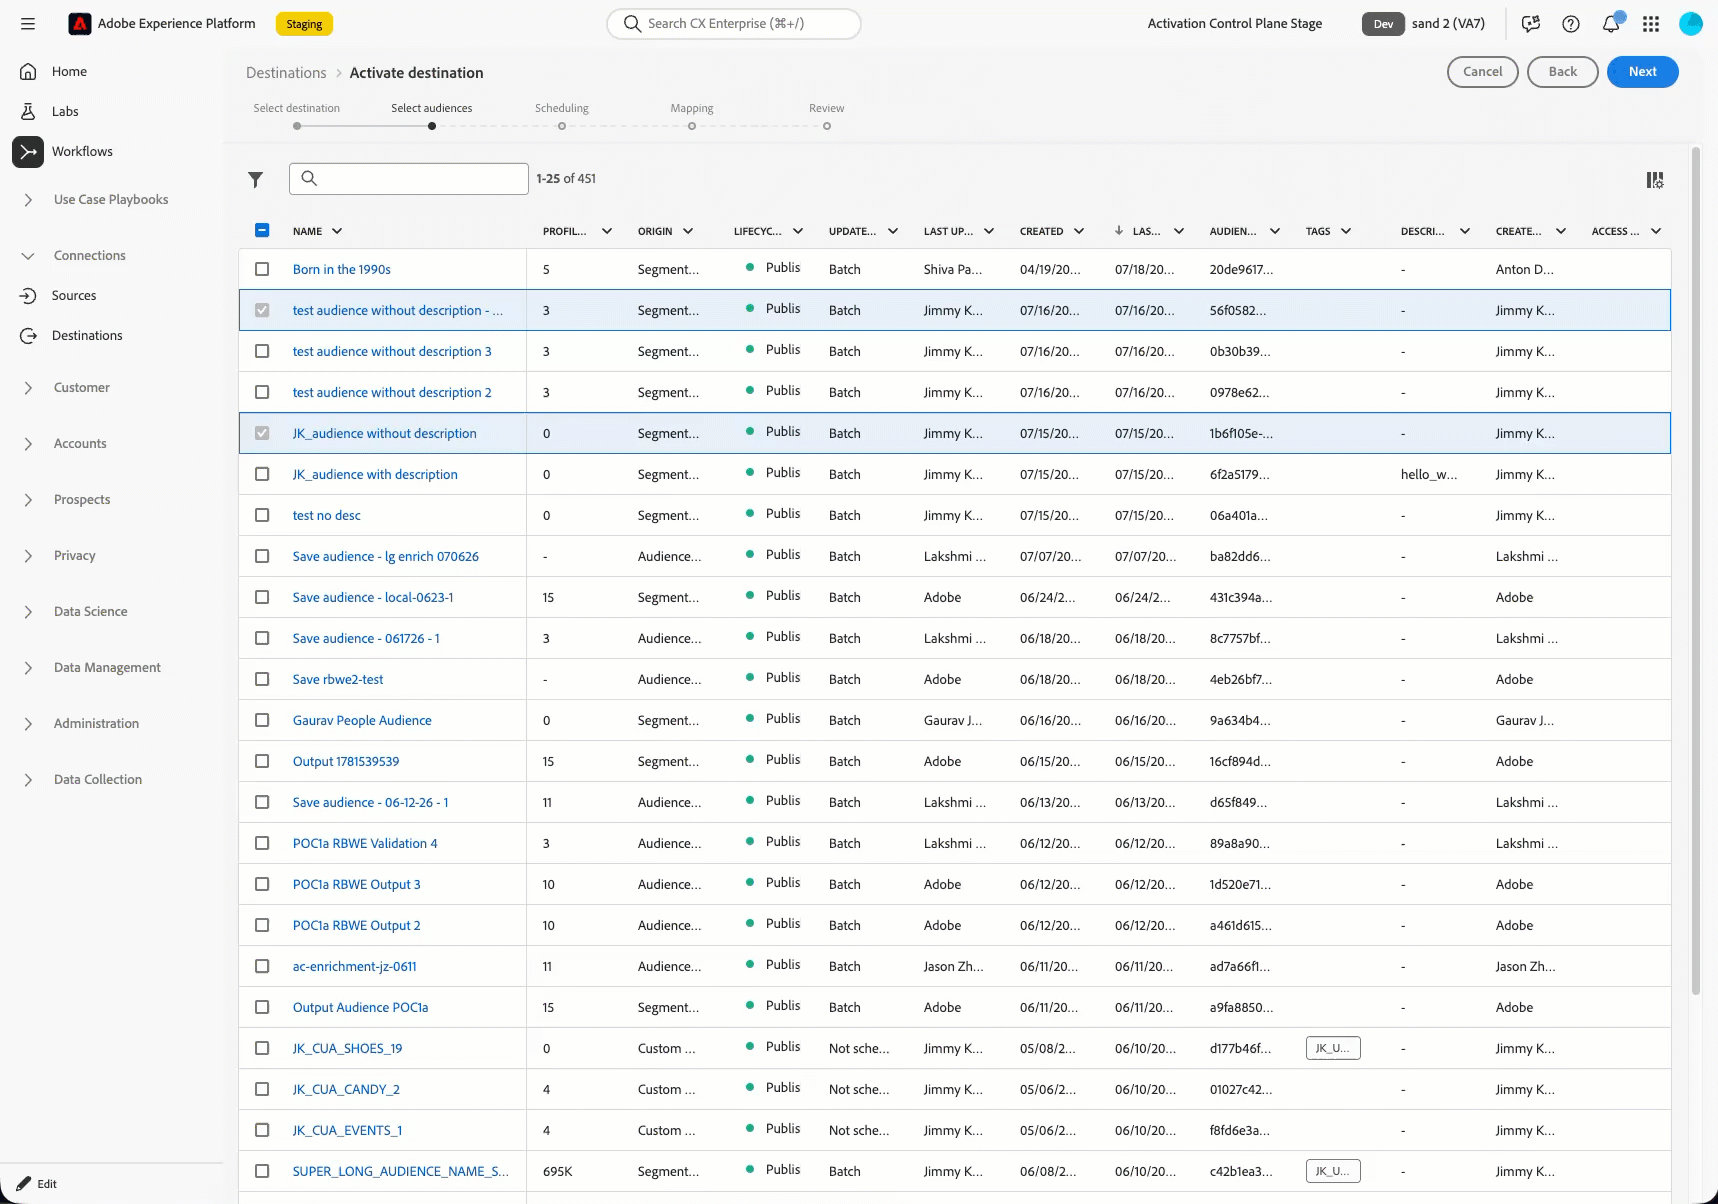Open the feedback icon in header
1718x1204 pixels.
pos(1531,24)
